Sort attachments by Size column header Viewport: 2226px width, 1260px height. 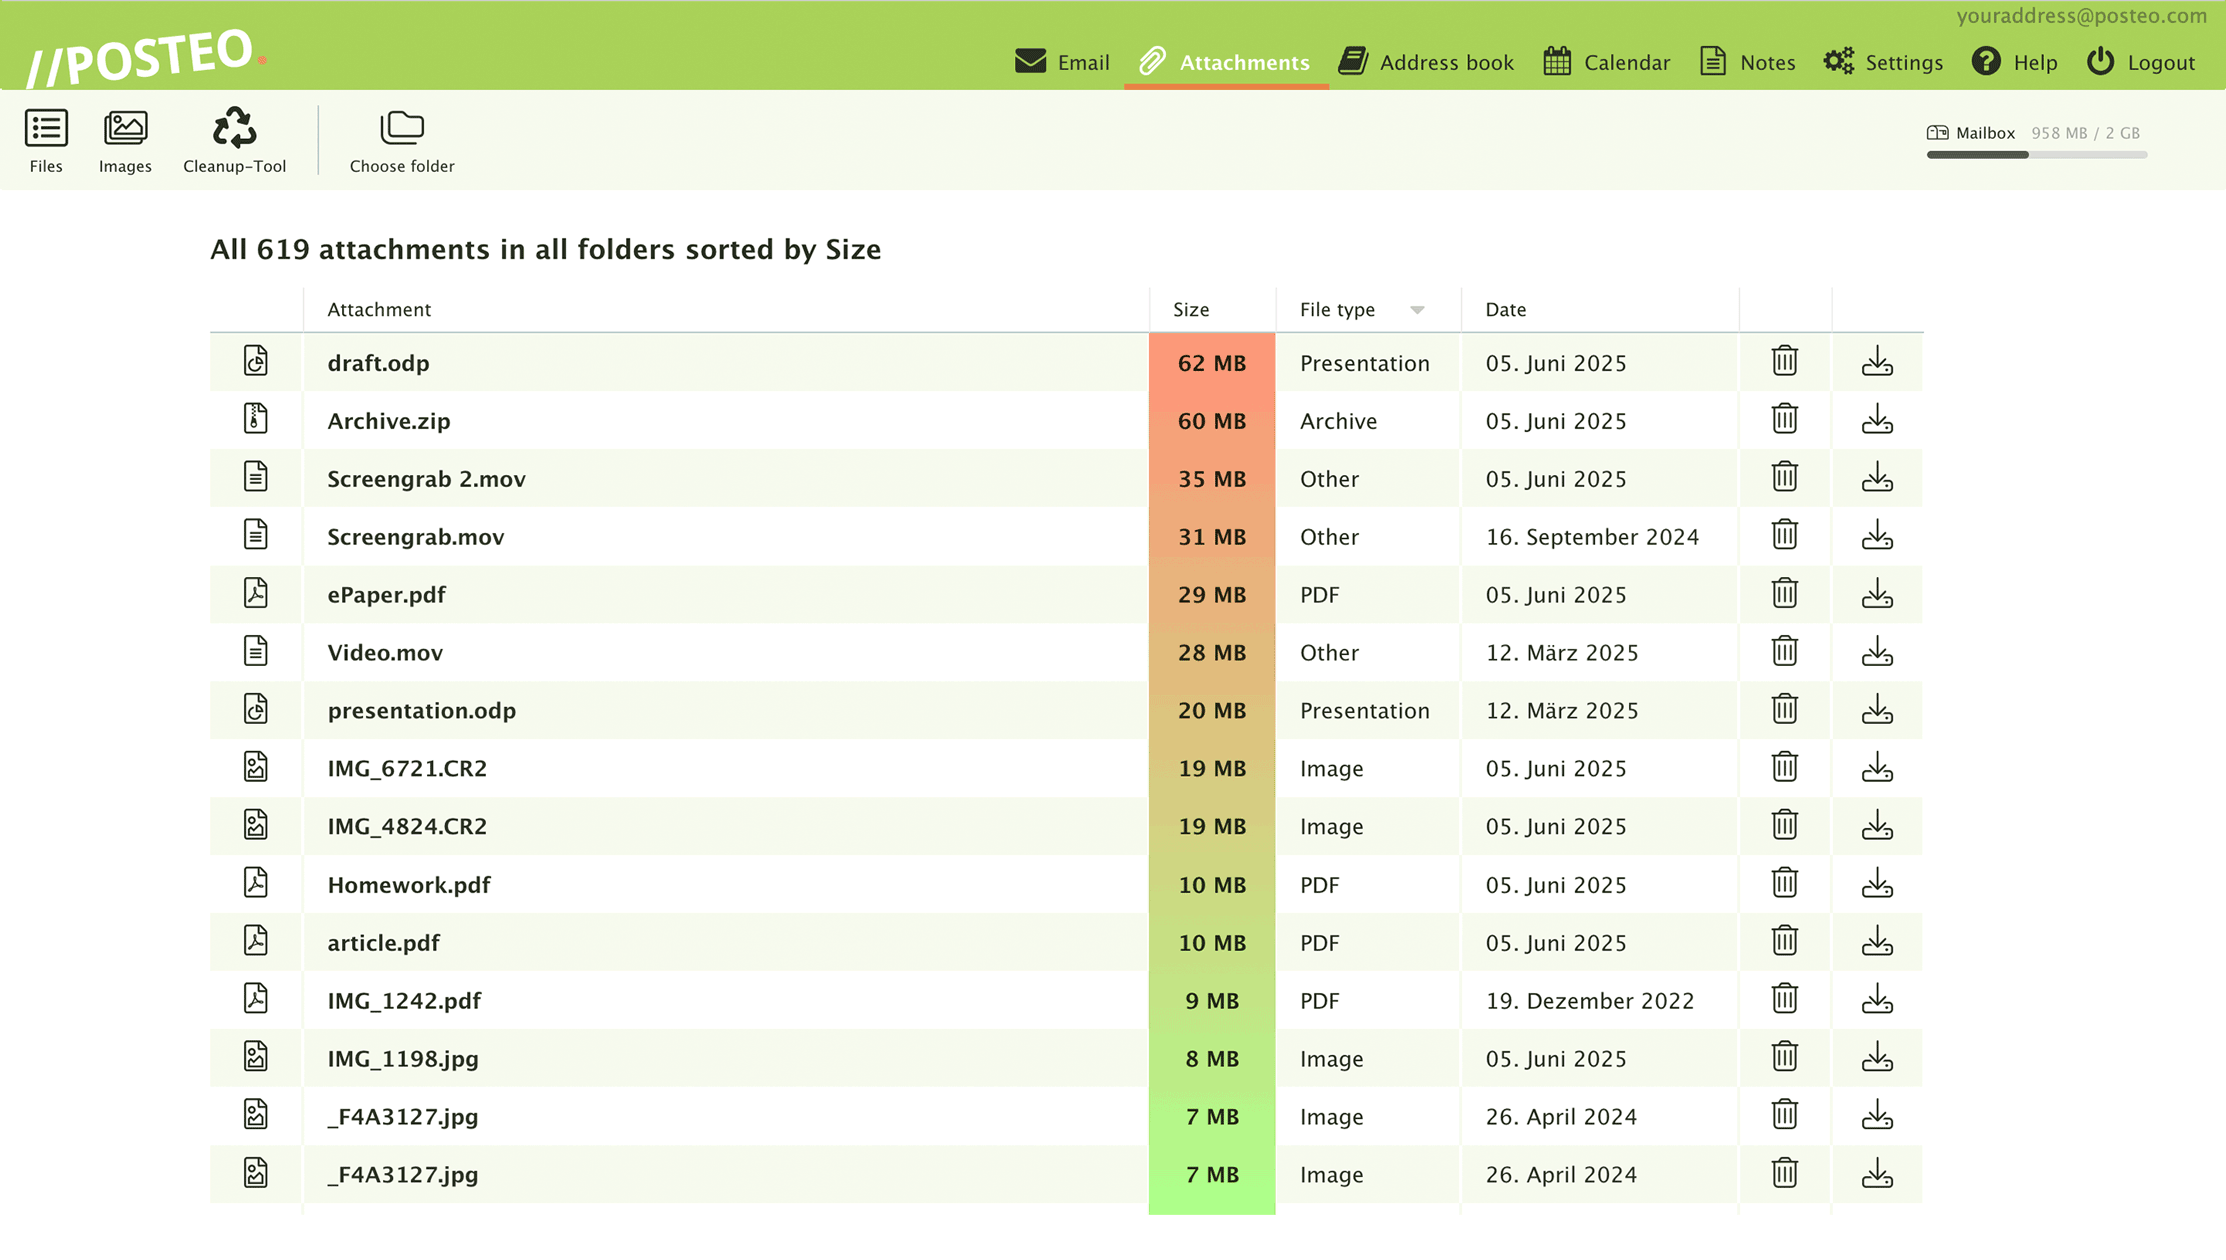click(x=1190, y=310)
